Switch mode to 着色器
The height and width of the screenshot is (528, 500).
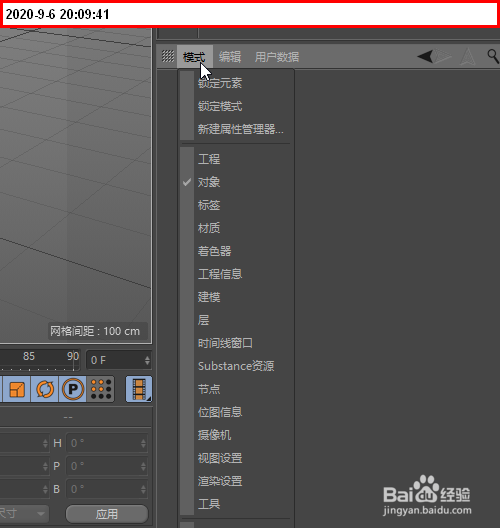[214, 251]
